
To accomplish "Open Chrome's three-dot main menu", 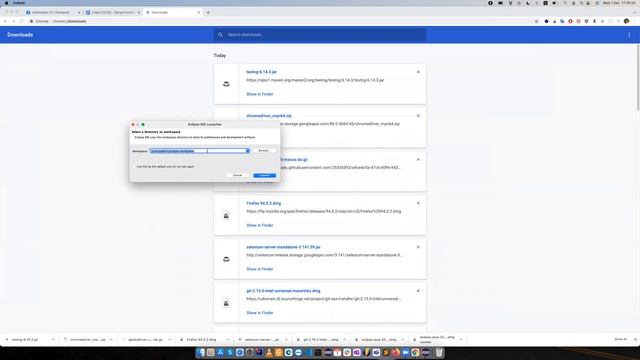I will pos(634,21).
